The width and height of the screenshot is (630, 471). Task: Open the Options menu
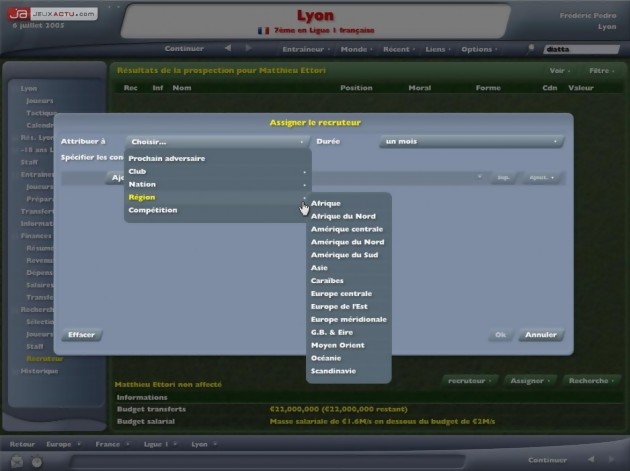(x=478, y=49)
